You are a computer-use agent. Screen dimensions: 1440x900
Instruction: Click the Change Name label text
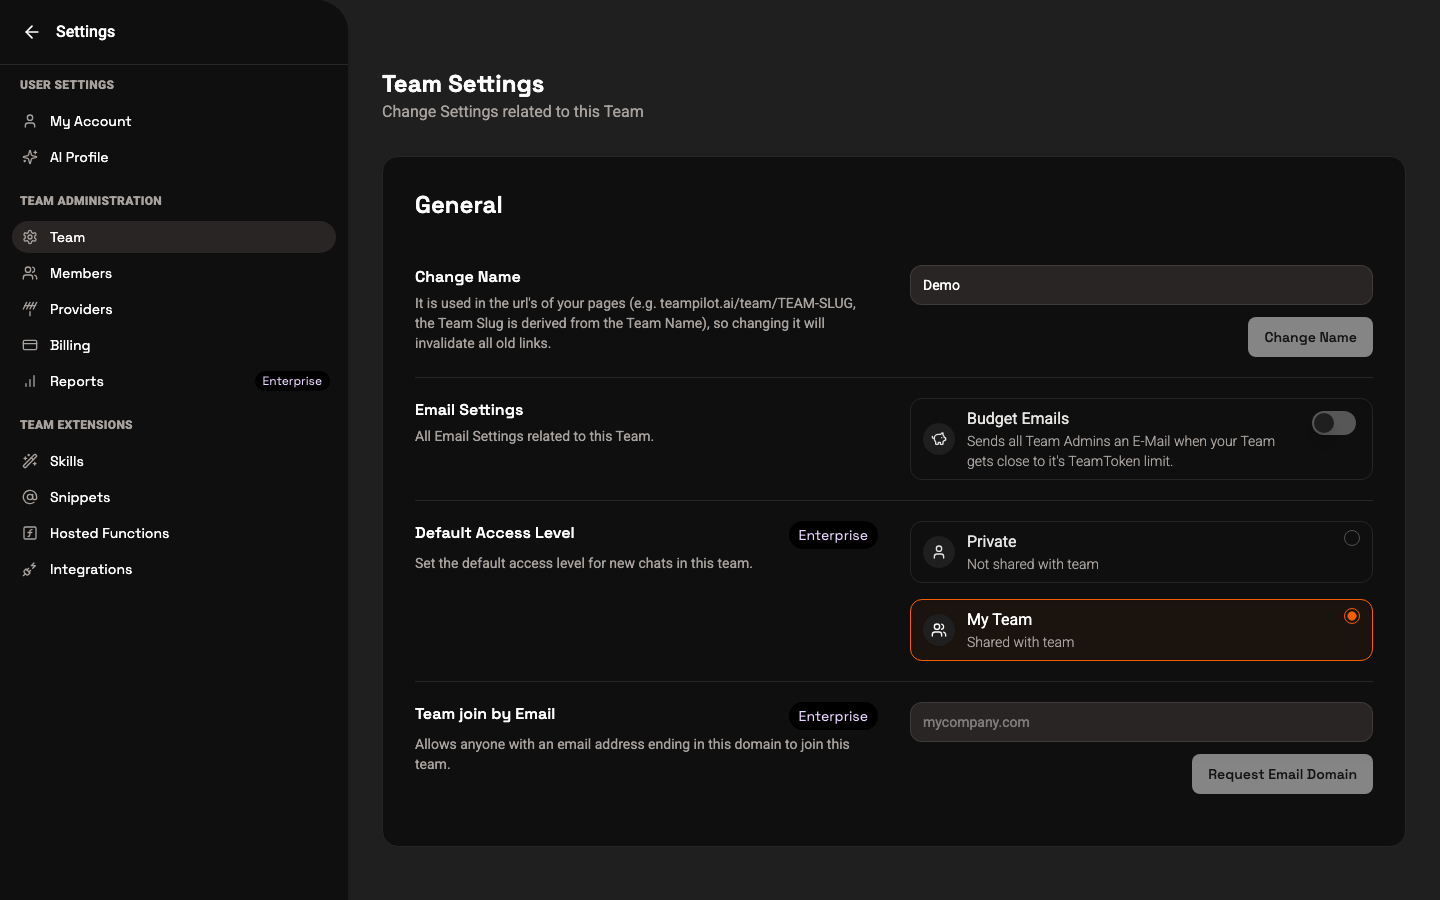(x=468, y=277)
